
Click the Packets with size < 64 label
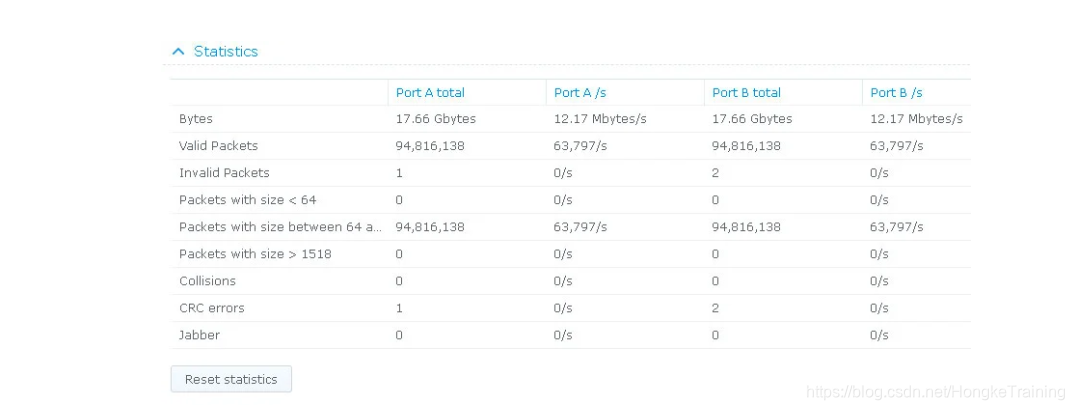coord(247,200)
